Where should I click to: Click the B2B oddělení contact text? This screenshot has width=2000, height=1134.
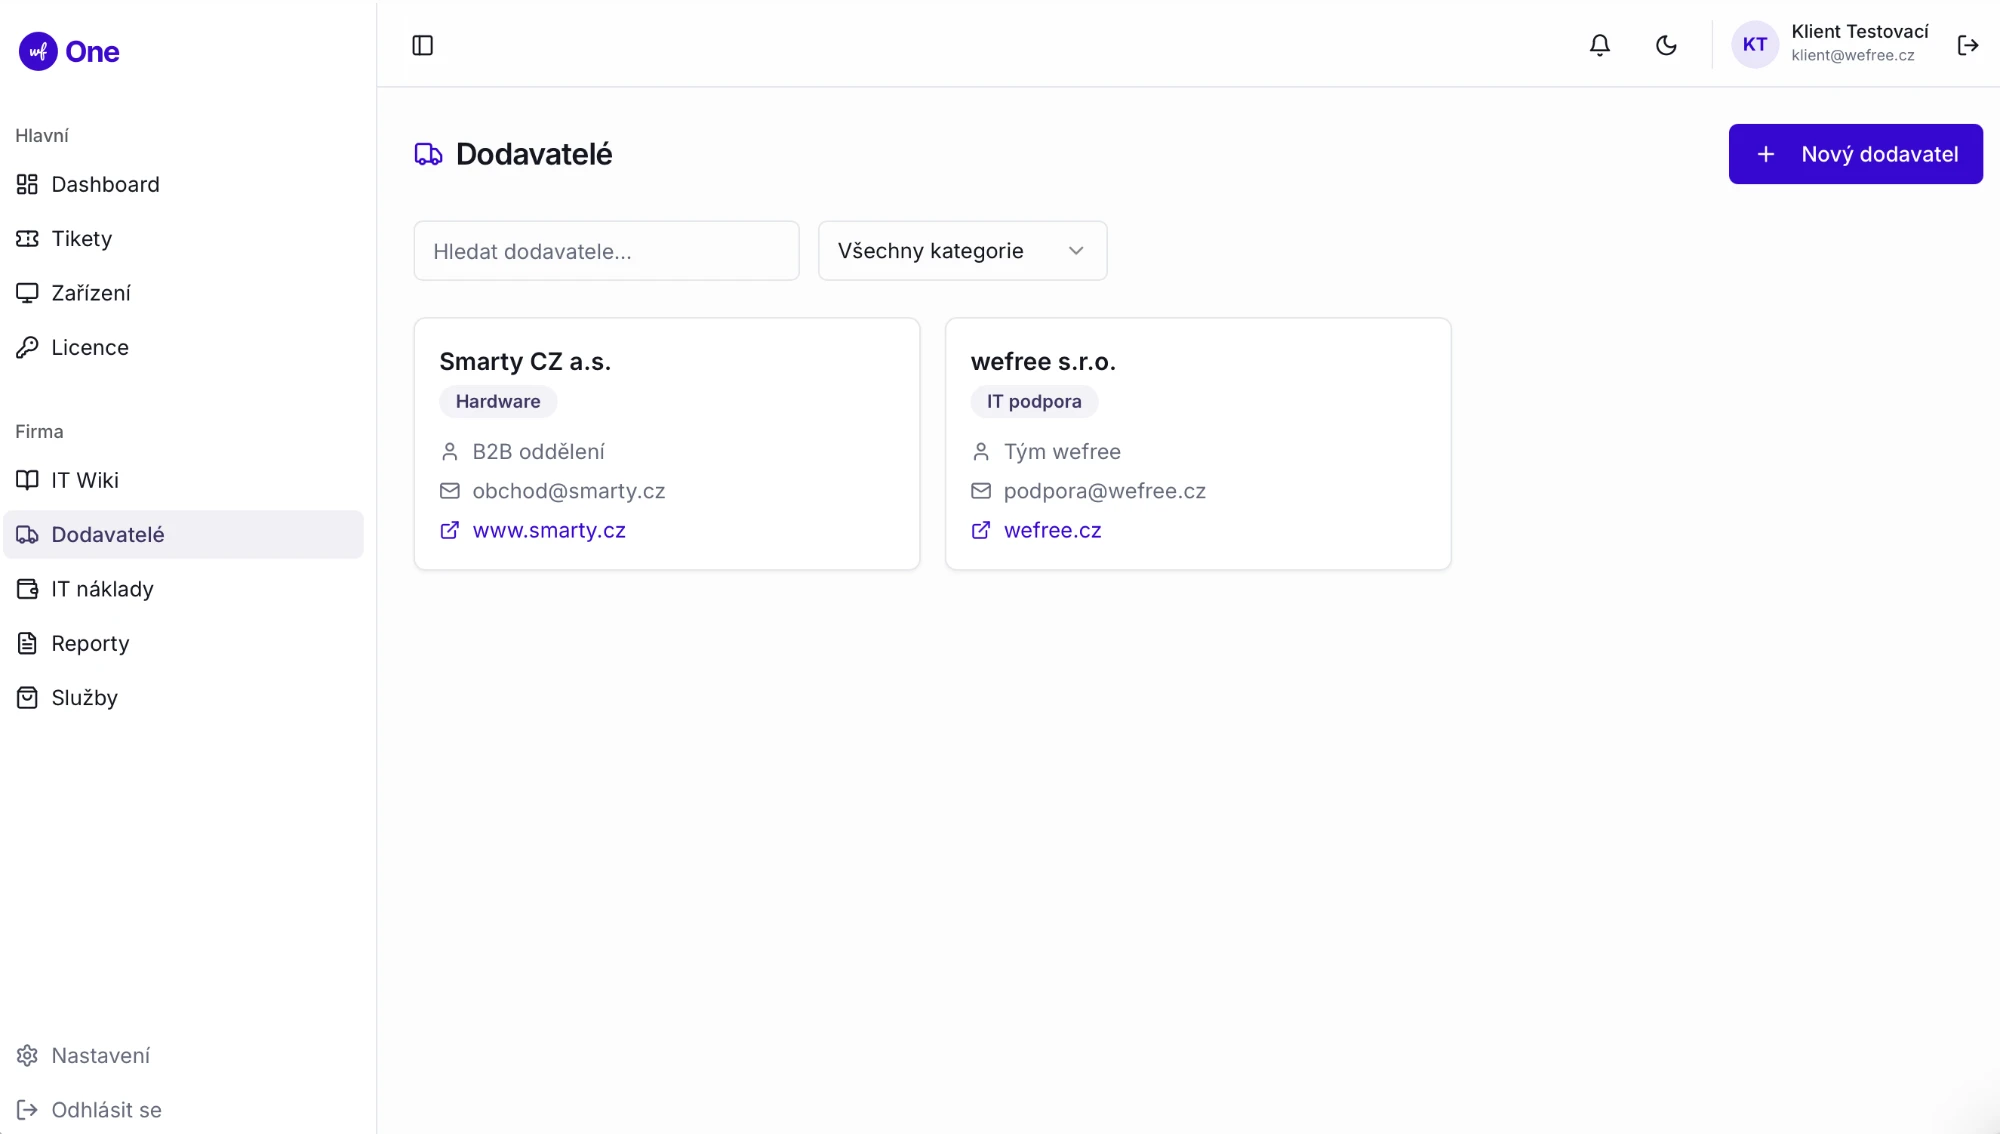(x=538, y=452)
